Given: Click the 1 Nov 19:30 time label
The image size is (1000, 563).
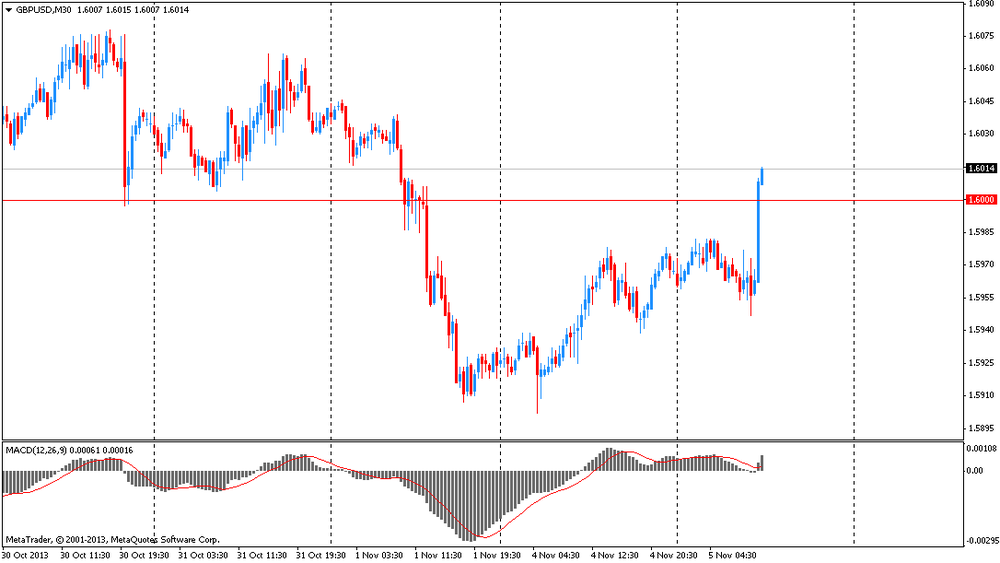Looking at the screenshot, I should (x=499, y=553).
